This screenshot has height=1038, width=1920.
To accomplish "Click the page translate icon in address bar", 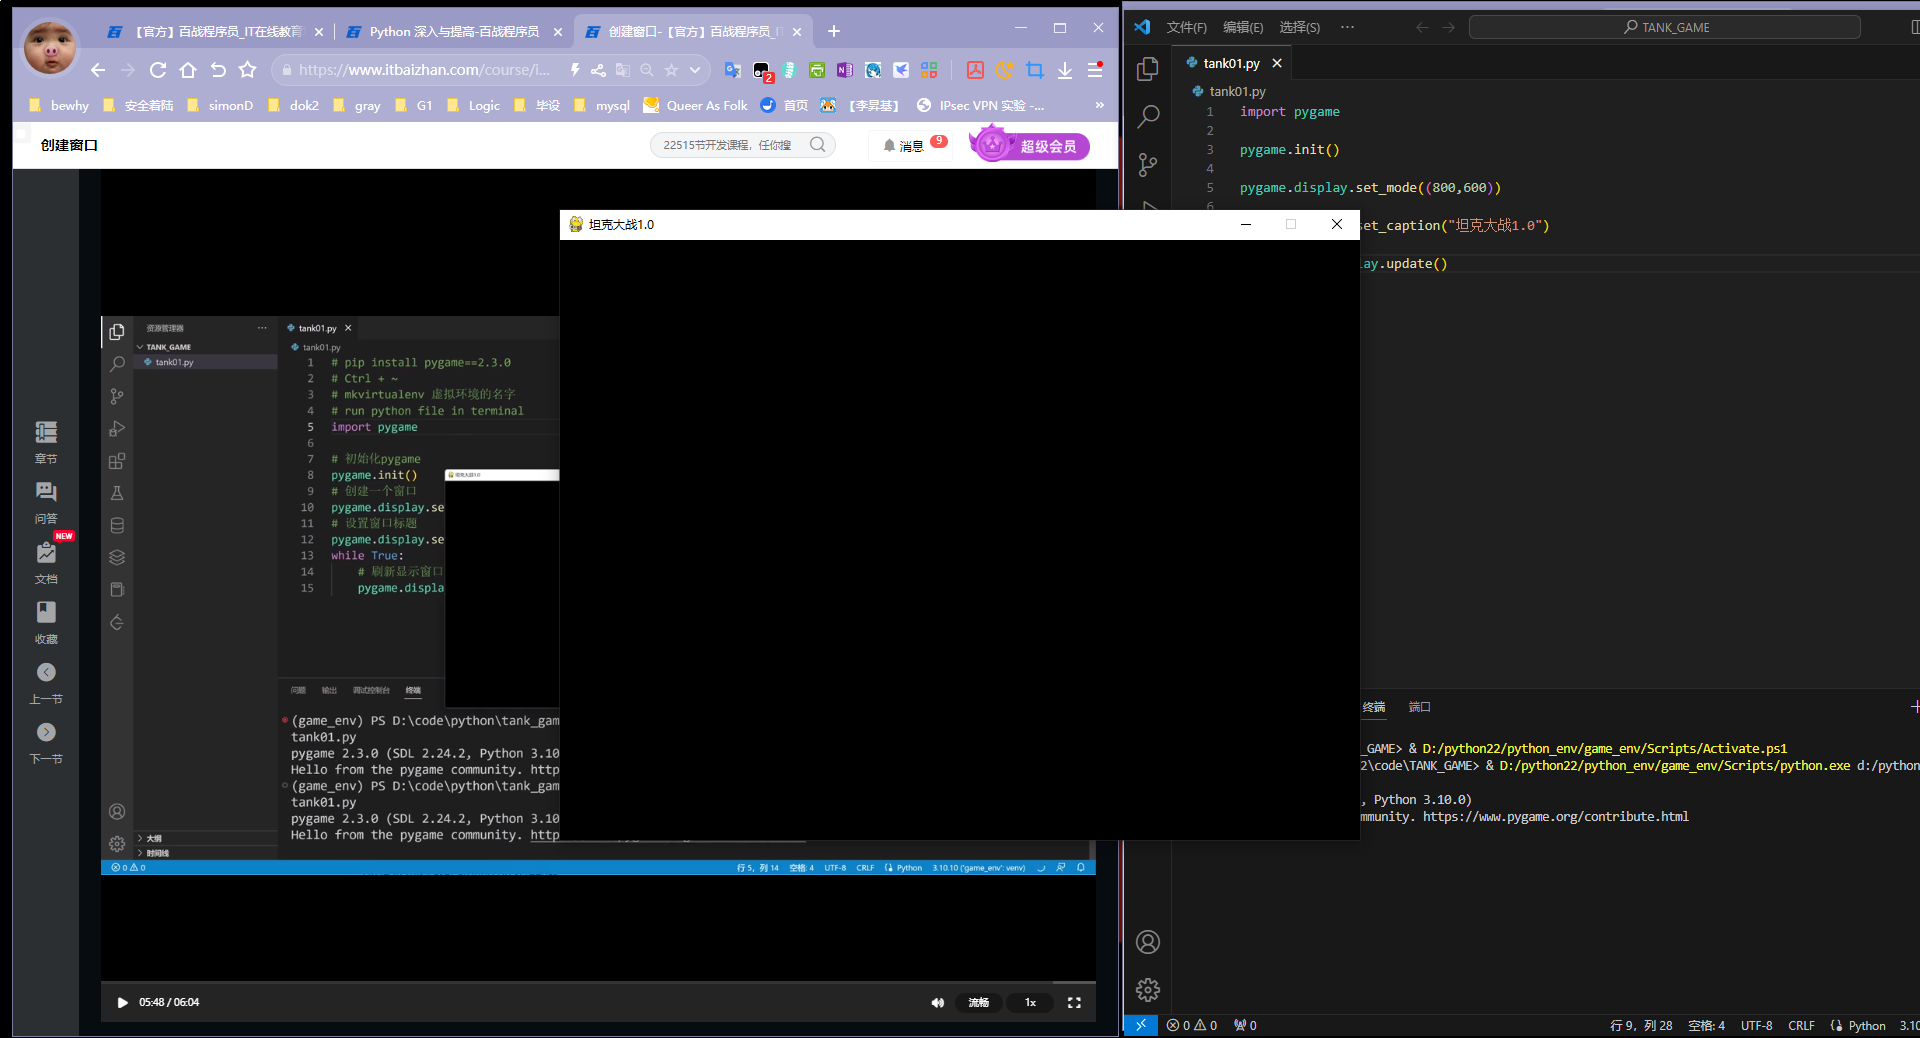I will (x=622, y=70).
